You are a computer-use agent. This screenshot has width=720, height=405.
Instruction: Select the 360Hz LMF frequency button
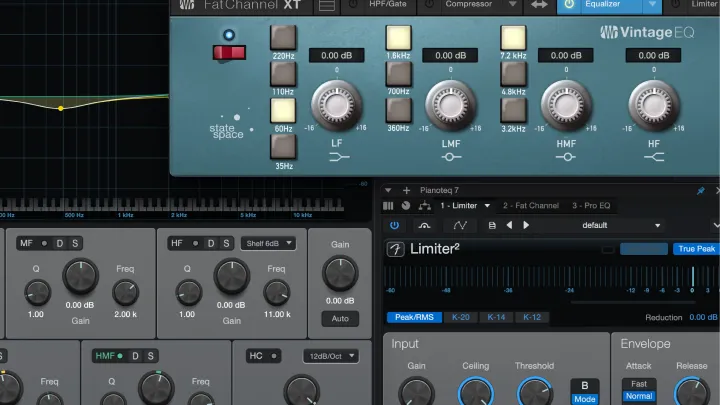click(398, 110)
